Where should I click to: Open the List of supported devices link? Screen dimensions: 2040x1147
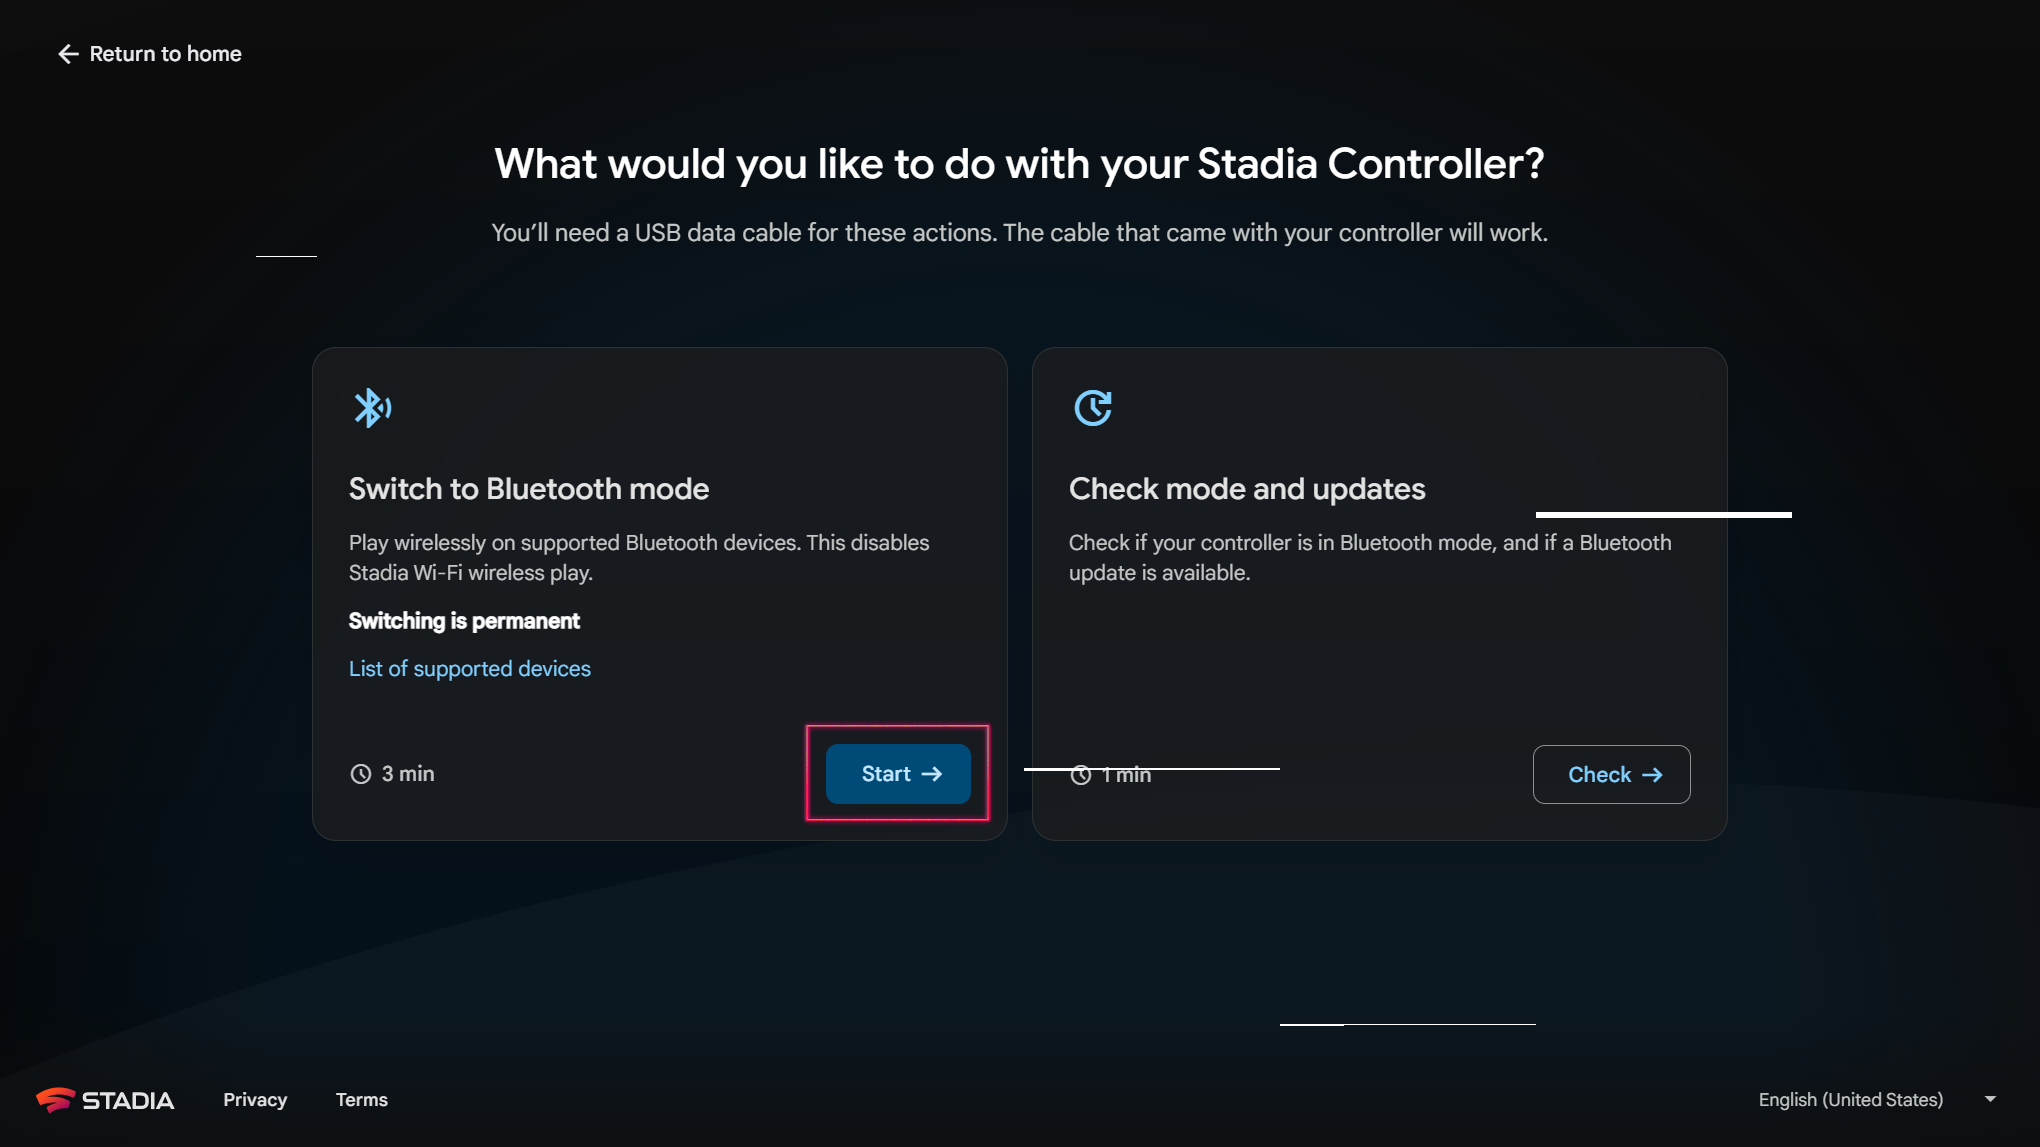pyautogui.click(x=469, y=669)
